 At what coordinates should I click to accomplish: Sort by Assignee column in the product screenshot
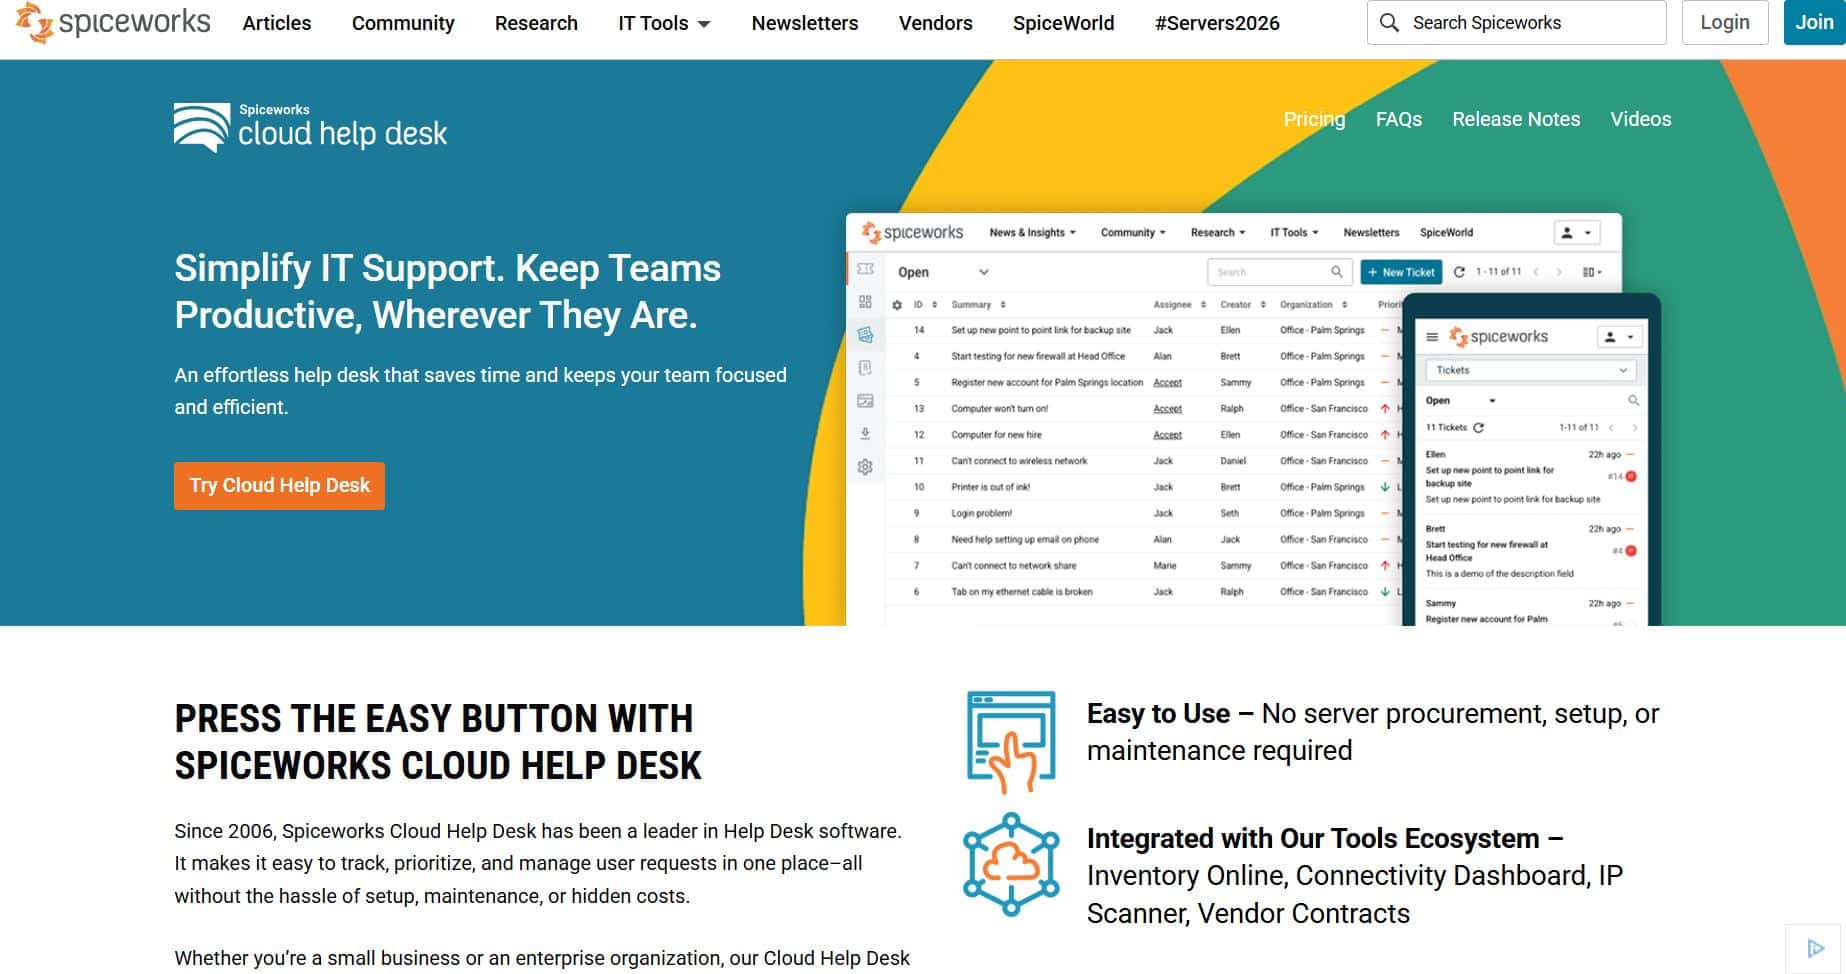1180,305
